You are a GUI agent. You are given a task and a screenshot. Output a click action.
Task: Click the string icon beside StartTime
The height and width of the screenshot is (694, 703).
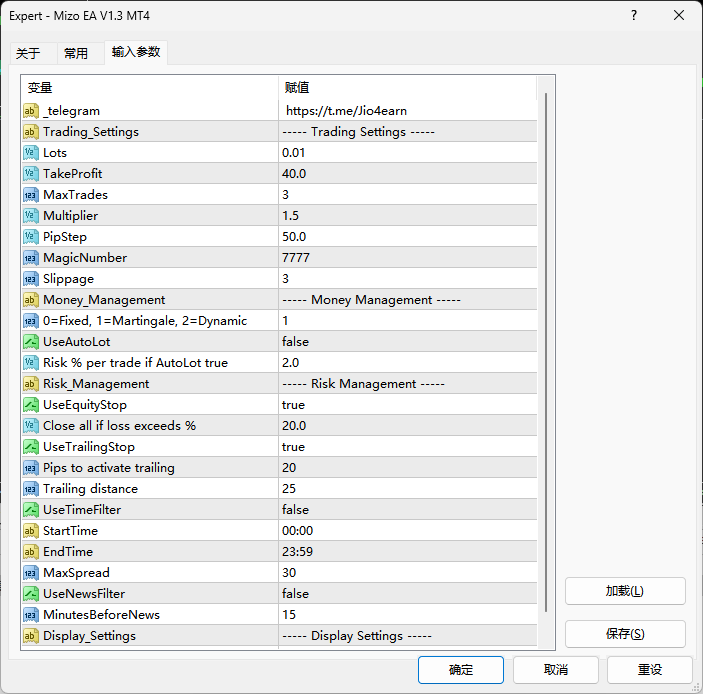click(x=30, y=531)
